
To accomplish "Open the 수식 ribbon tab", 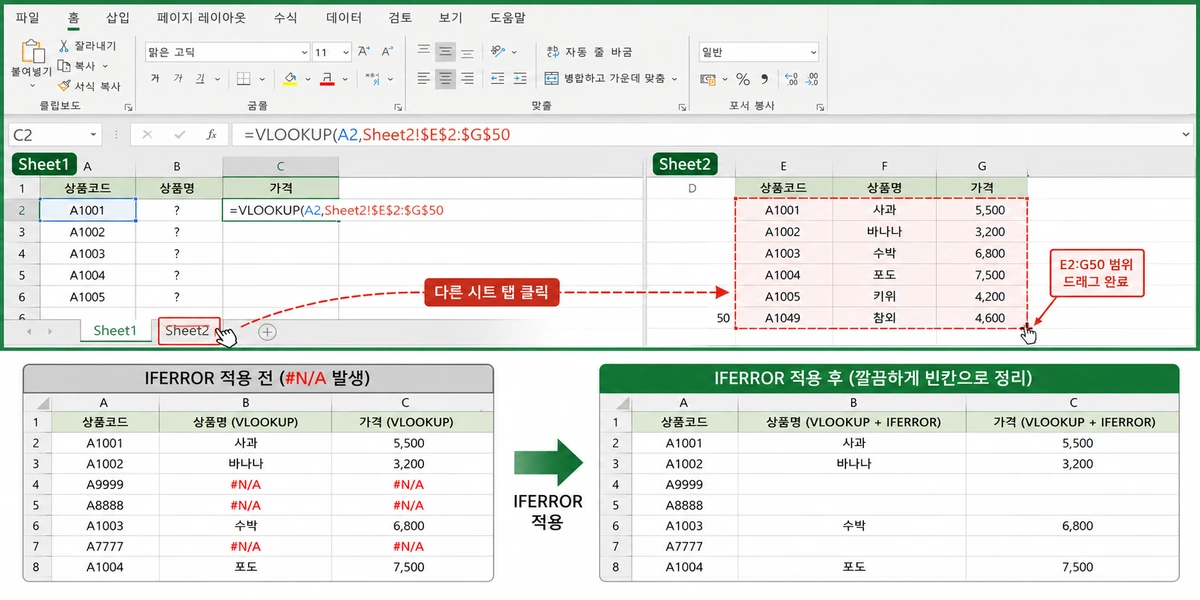I will point(285,18).
